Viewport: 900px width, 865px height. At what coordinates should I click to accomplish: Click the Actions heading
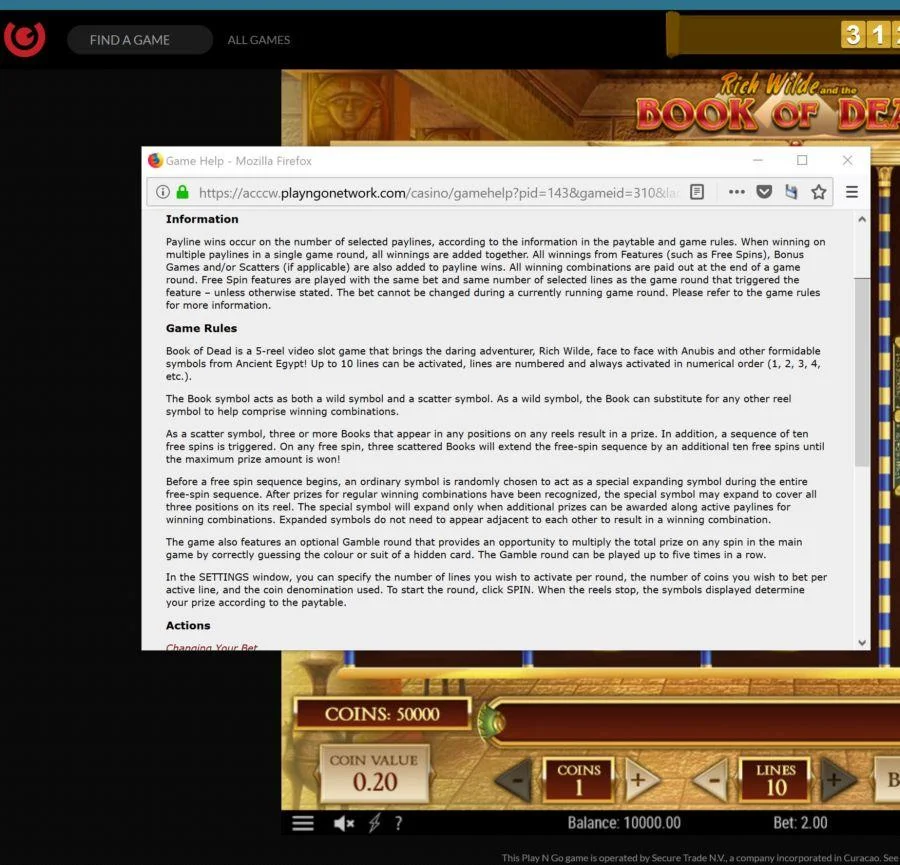[x=188, y=626]
